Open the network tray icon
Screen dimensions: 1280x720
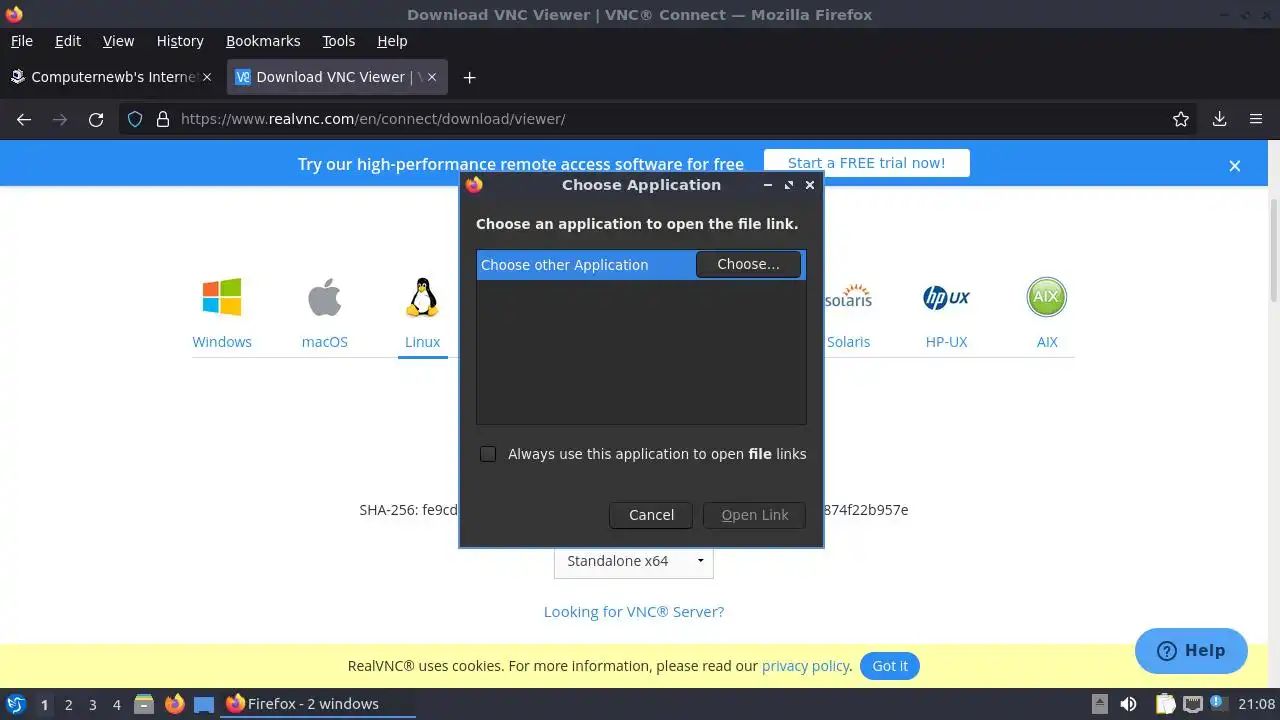click(1192, 704)
